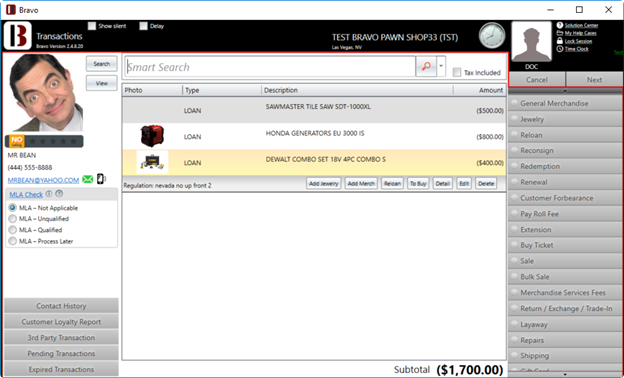This screenshot has width=624, height=378.
Task: Open the Smart Search dropdown arrow
Action: click(x=441, y=66)
